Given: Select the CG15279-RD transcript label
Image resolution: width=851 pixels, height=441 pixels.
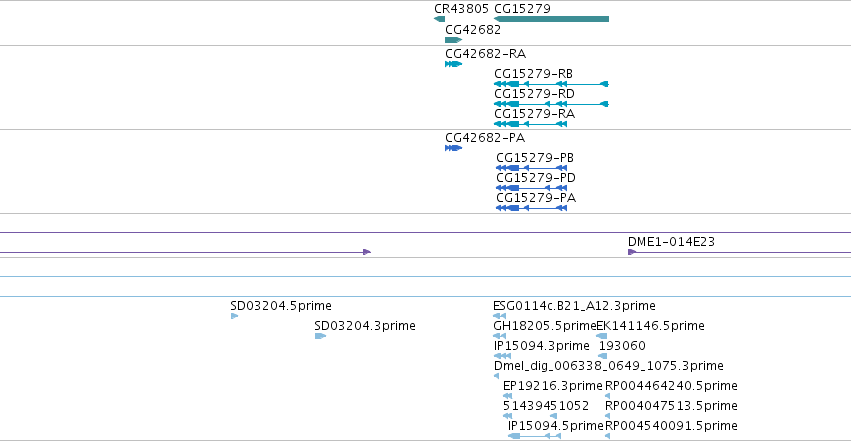Looking at the screenshot, I should [534, 94].
